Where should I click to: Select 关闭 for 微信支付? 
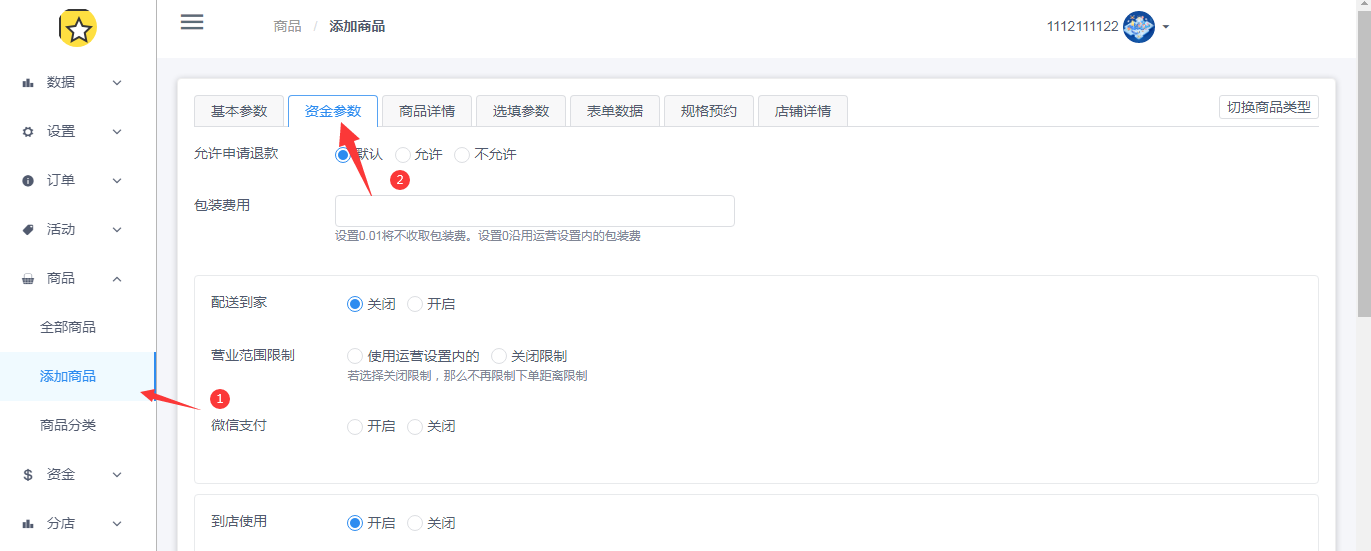pos(415,426)
